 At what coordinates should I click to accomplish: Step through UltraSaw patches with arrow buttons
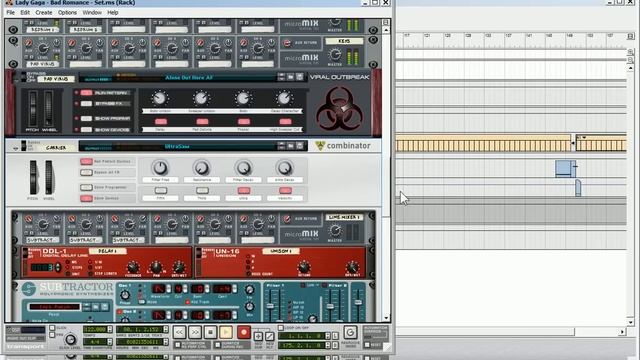(281, 146)
